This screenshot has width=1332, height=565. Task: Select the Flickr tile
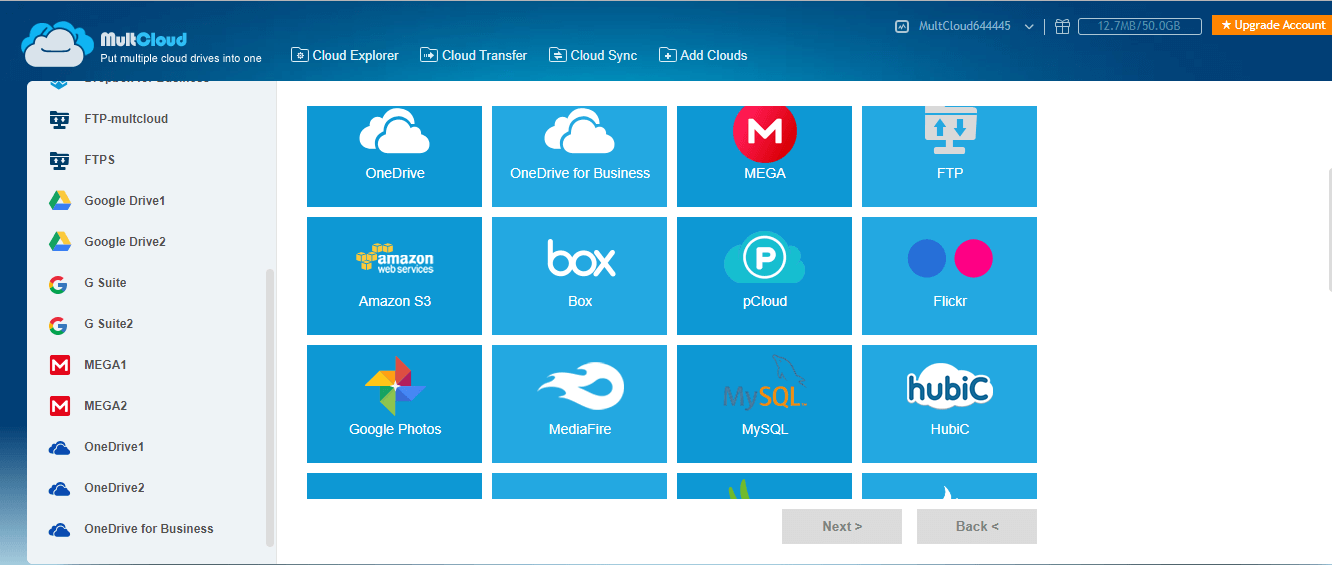949,275
